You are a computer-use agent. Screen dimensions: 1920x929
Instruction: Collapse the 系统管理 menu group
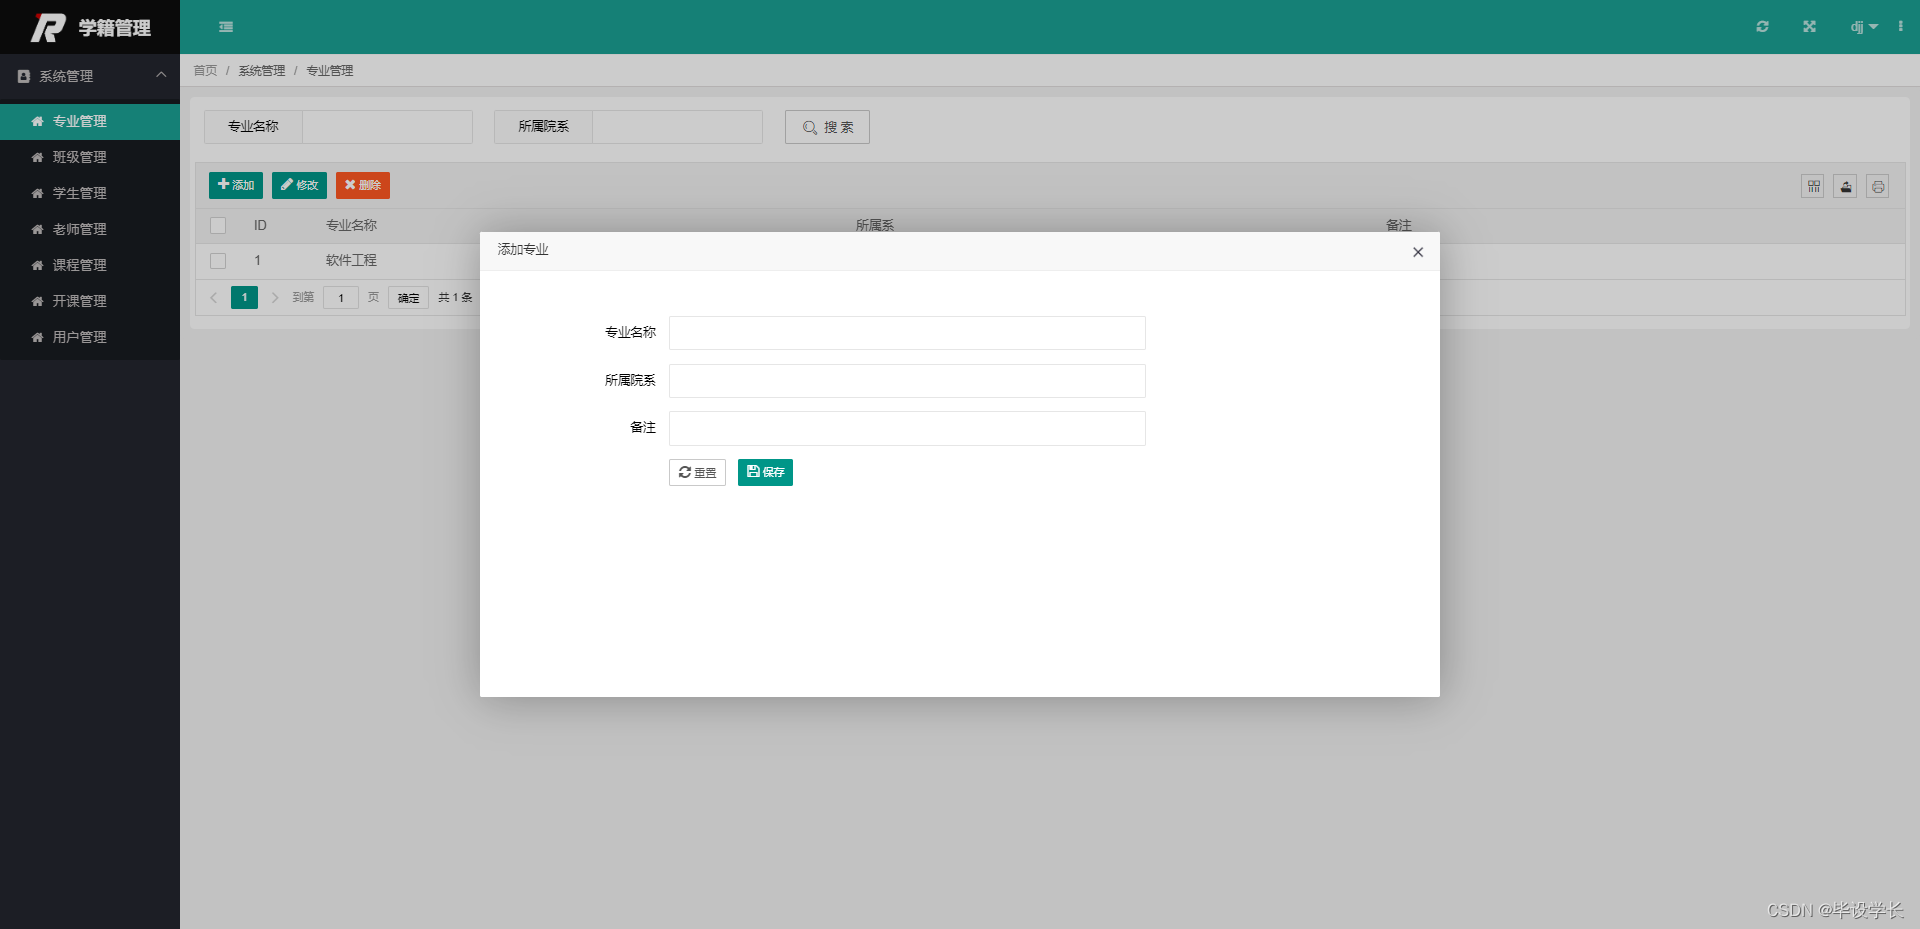pyautogui.click(x=90, y=76)
